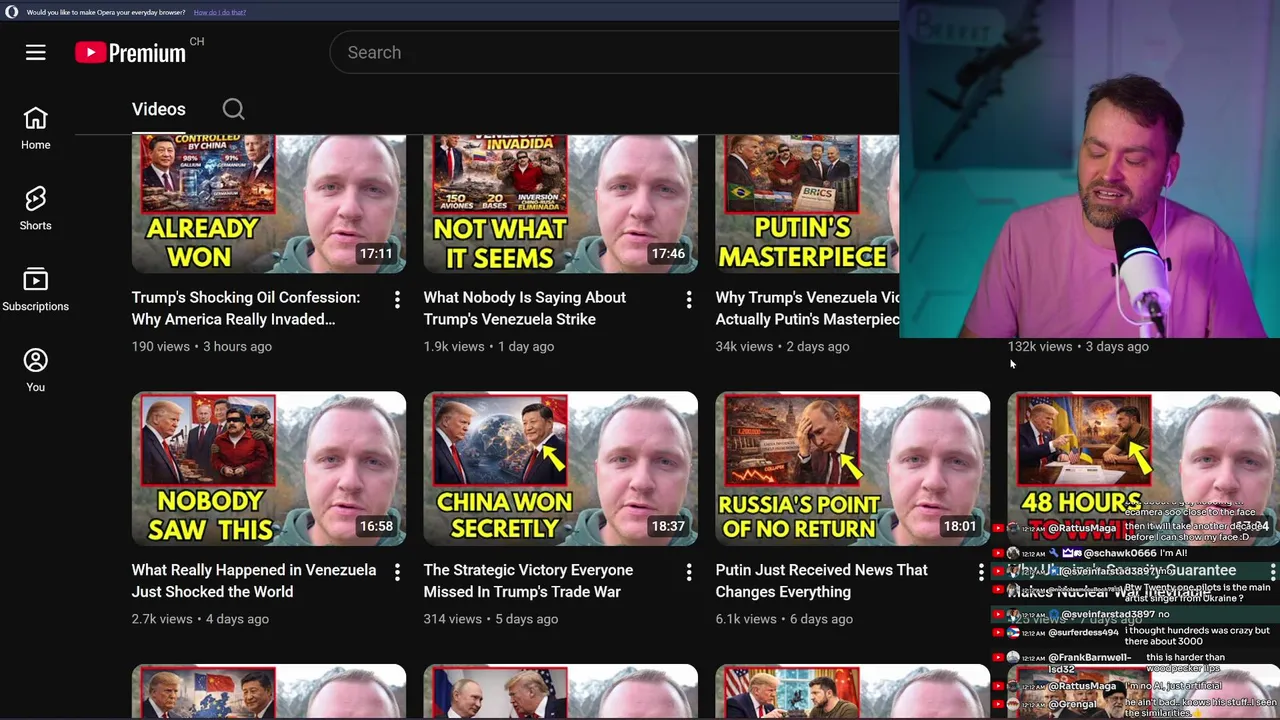Open options for Trump's Shocking Oil Confession video
This screenshot has width=1280, height=720.
click(x=397, y=299)
